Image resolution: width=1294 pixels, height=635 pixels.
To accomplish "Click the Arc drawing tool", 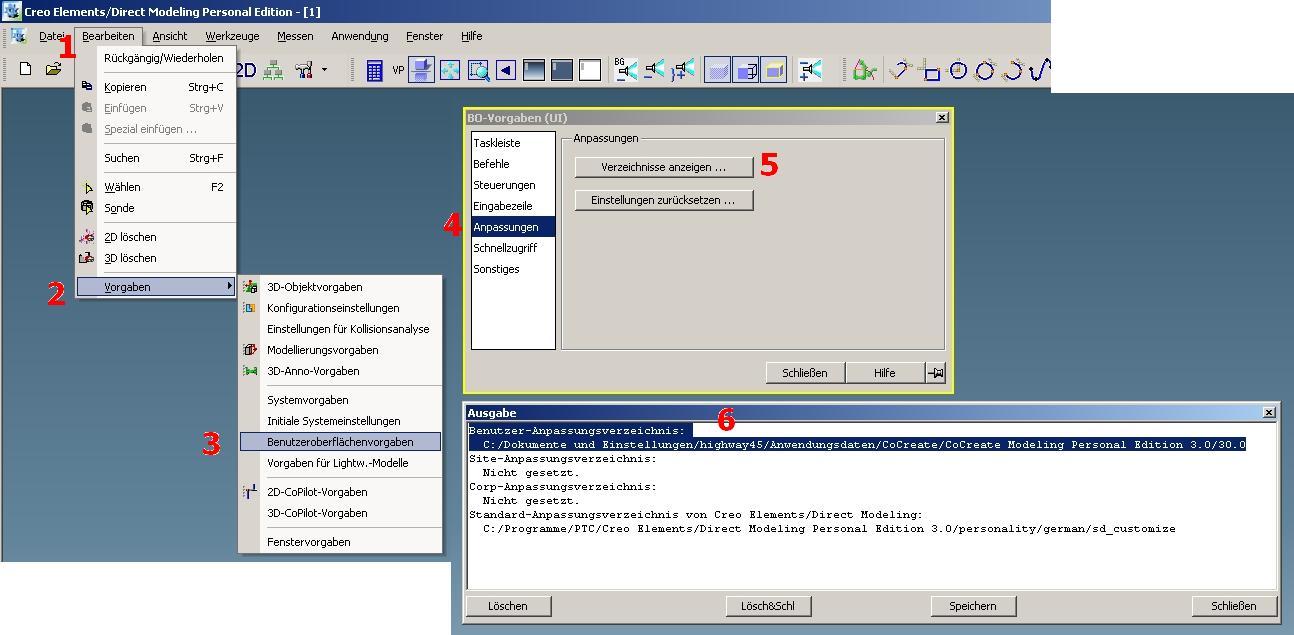I will point(1013,70).
